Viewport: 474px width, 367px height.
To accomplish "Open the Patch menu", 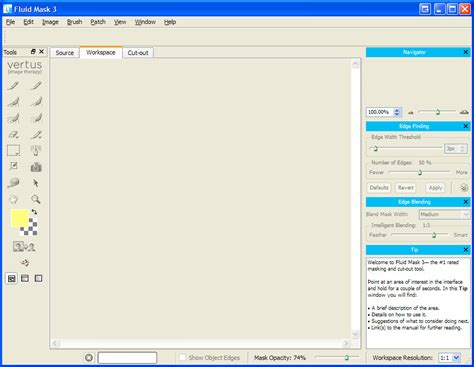I will 98,22.
